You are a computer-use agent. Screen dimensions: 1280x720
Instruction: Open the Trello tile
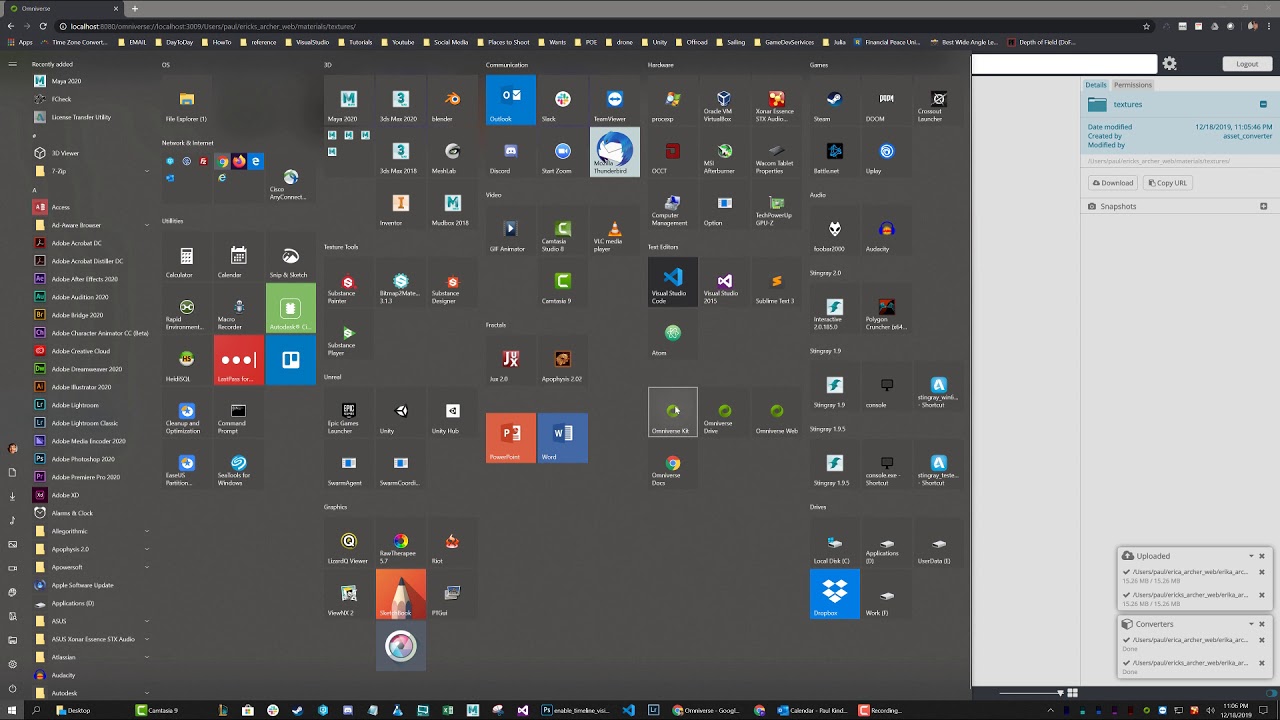coord(291,360)
